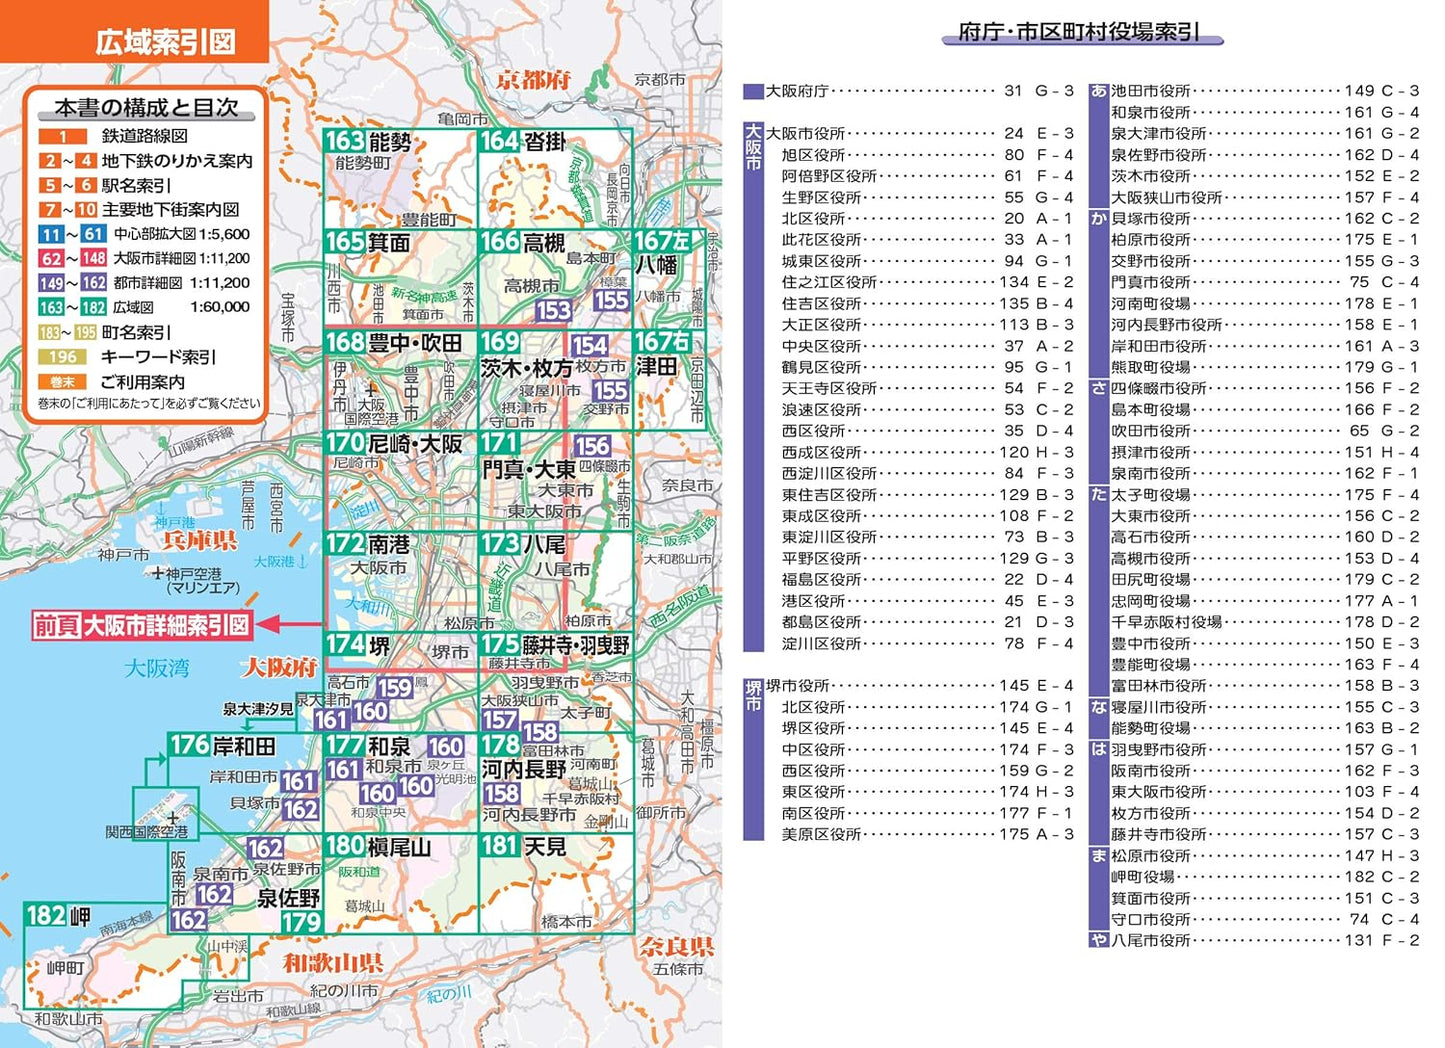1445x1048 pixels.
Task: Jump to the は kana index tab
Action: coord(1098,750)
